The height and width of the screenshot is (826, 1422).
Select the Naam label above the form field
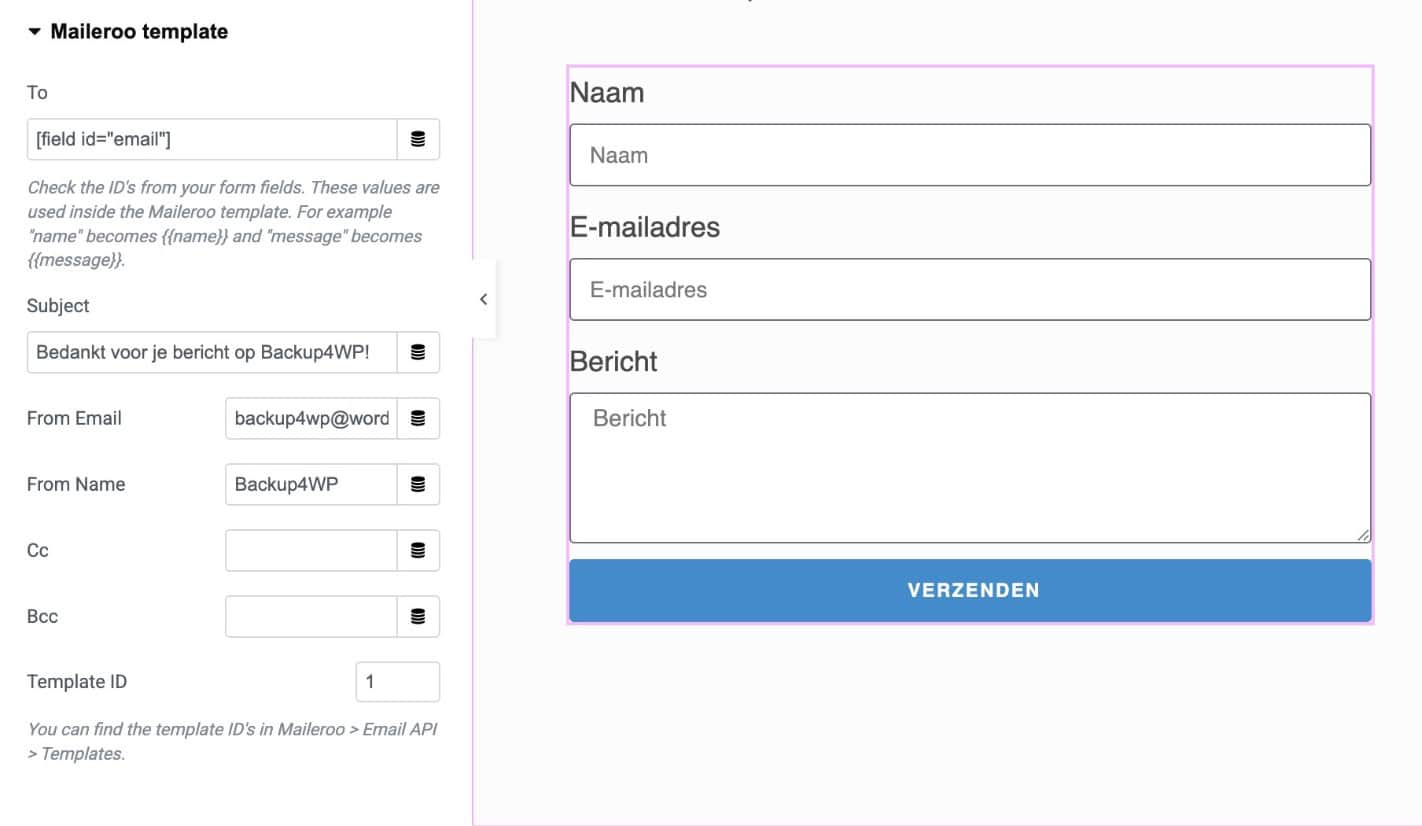click(607, 93)
